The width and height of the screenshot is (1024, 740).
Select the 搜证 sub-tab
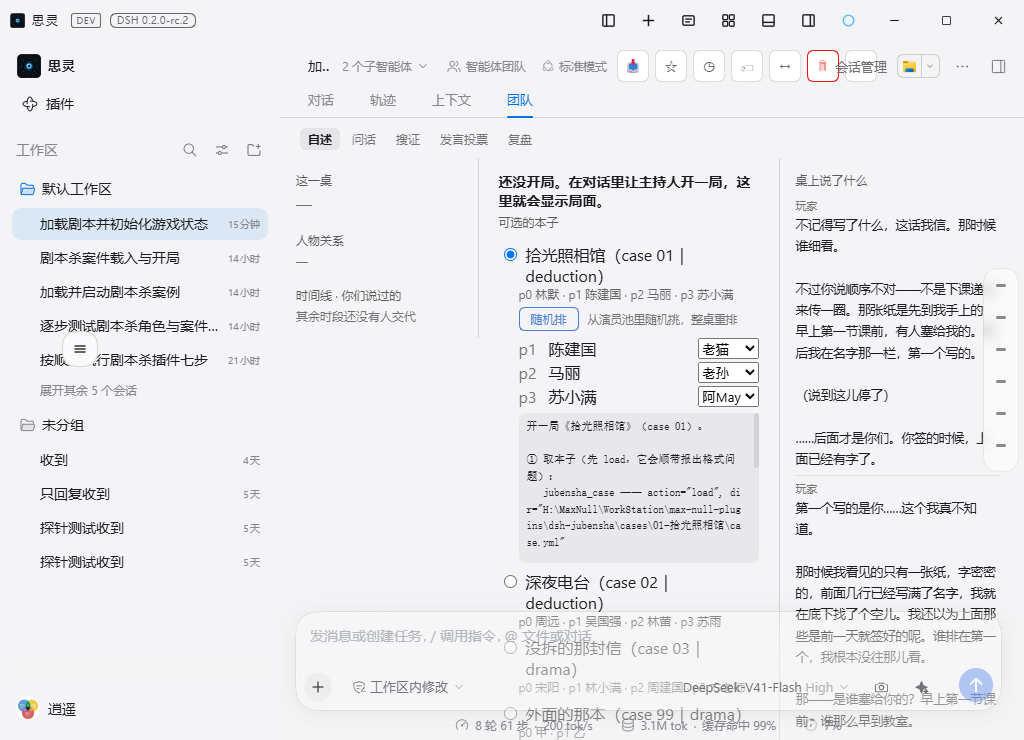point(408,139)
